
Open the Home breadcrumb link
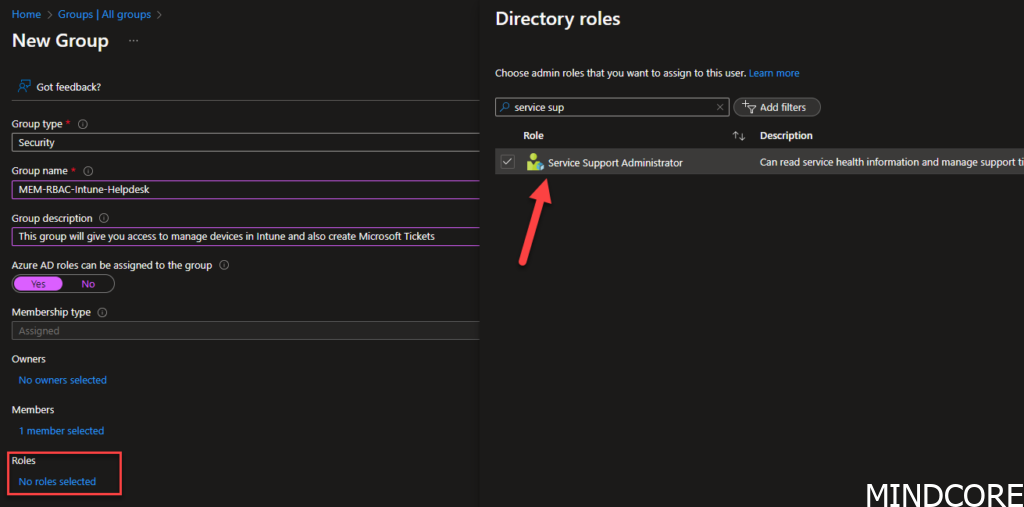[26, 14]
